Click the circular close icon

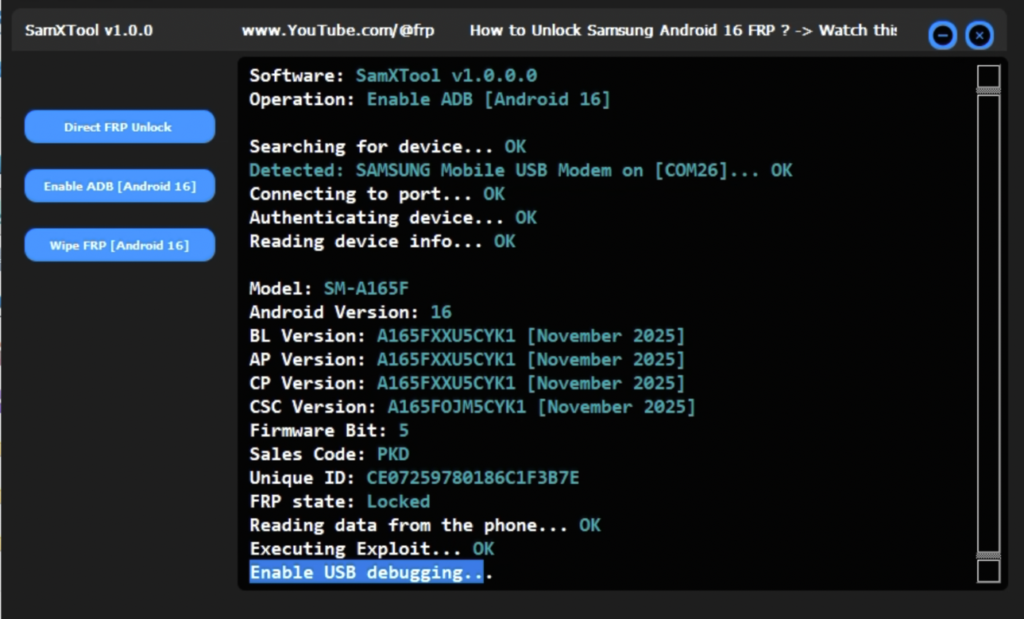pyautogui.click(x=979, y=35)
